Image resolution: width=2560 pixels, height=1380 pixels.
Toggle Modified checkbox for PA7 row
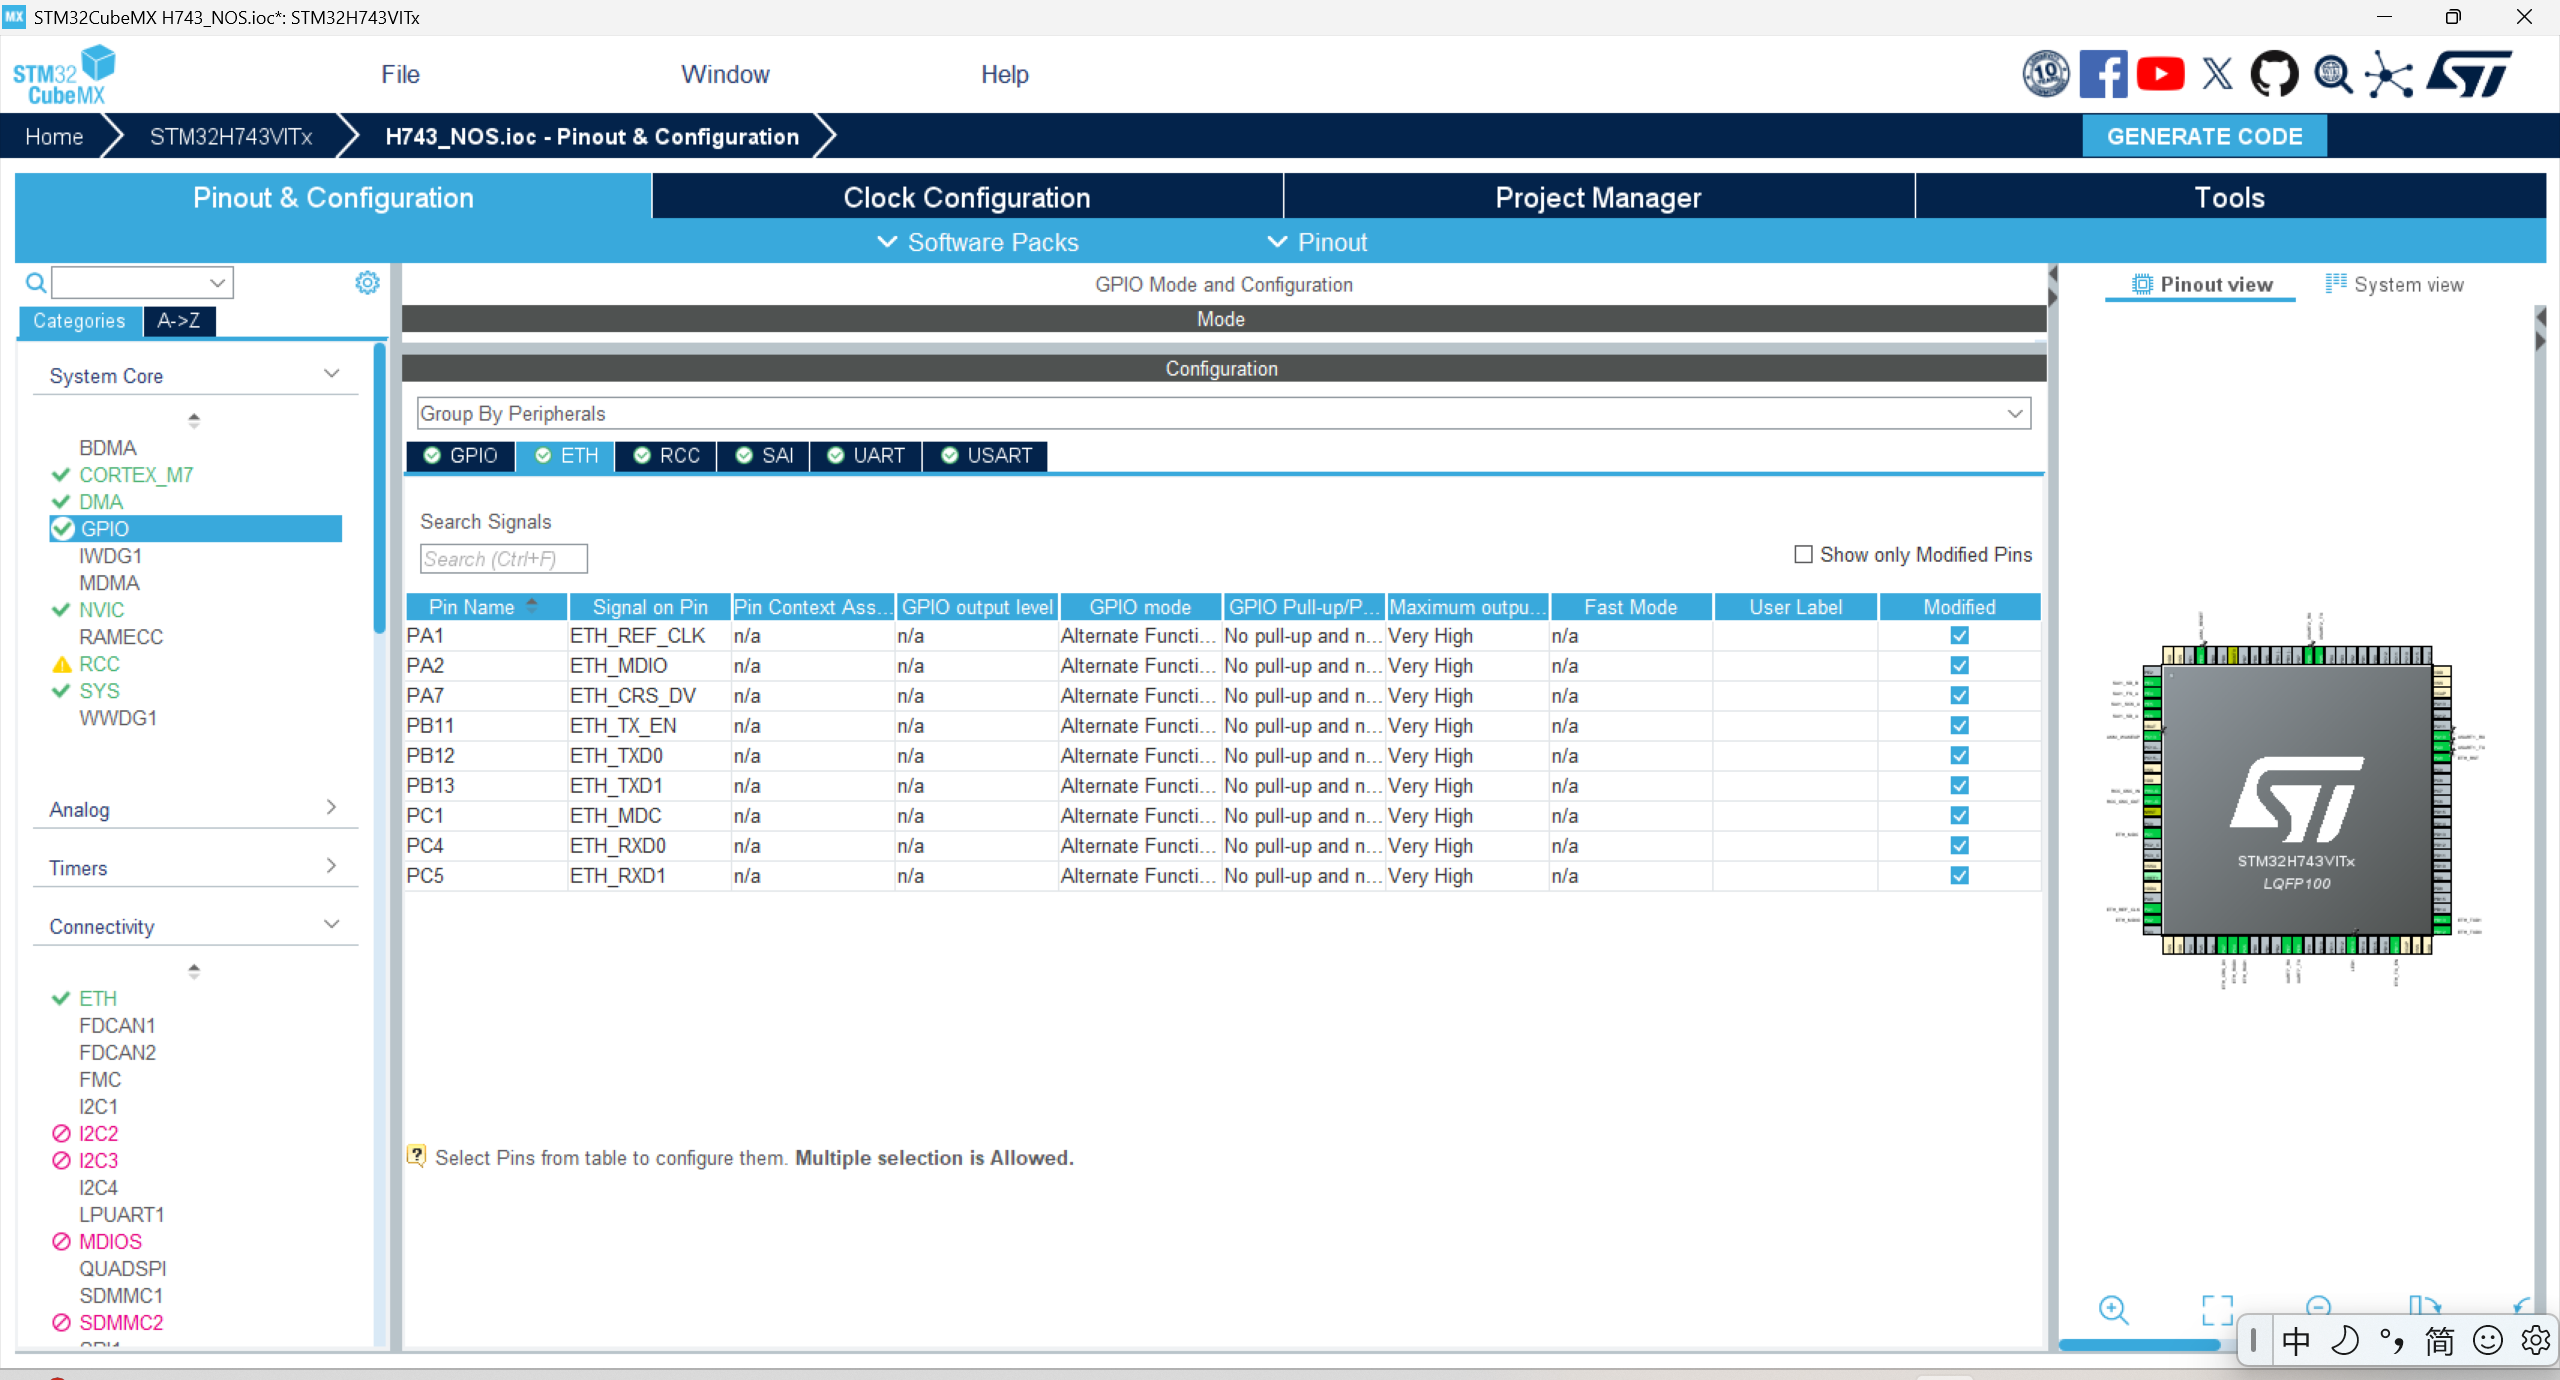tap(1959, 695)
